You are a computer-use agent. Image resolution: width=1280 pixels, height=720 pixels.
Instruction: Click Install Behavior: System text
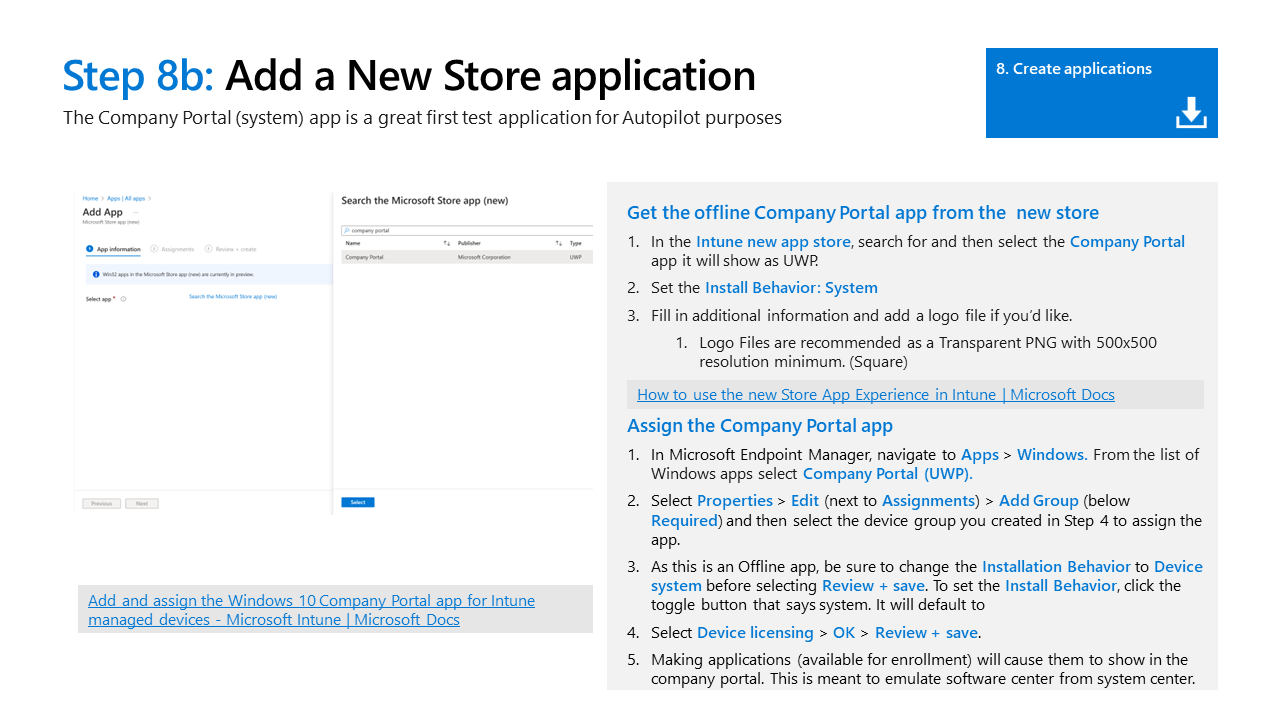791,287
